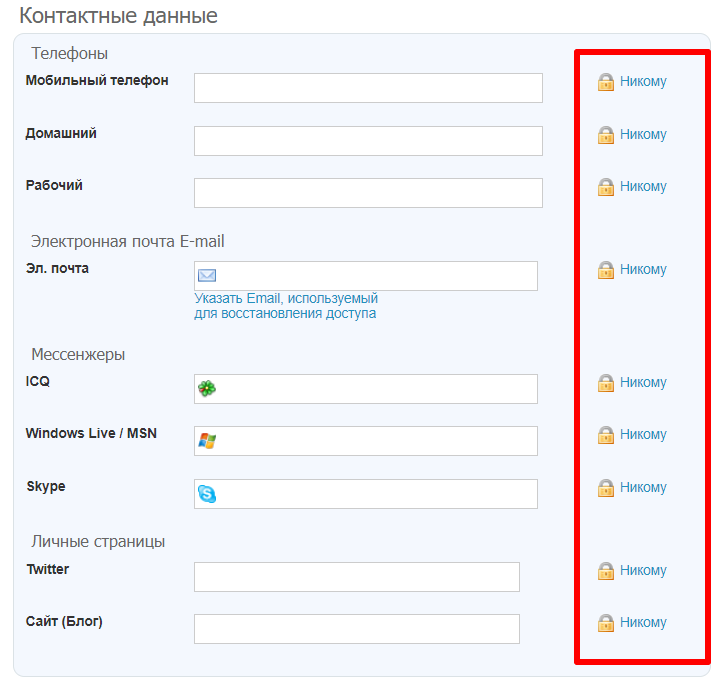
Task: Open Никому privacy dropdown for ICQ
Action: 643,383
